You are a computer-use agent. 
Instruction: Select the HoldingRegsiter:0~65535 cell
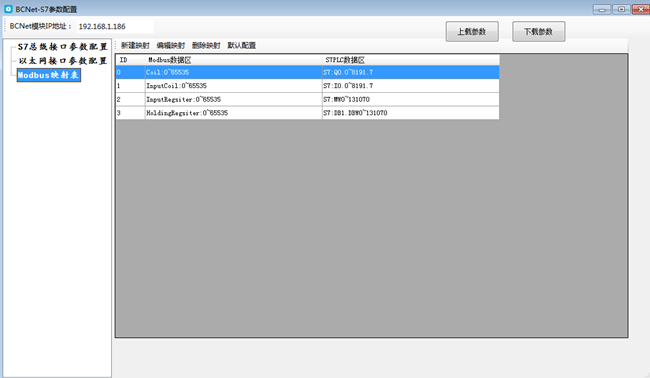[x=234, y=113]
